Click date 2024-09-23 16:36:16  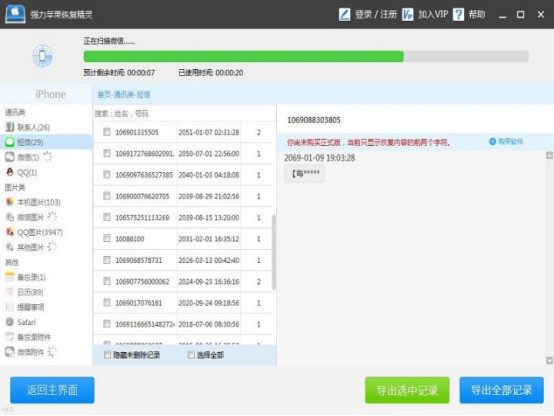[208, 282]
